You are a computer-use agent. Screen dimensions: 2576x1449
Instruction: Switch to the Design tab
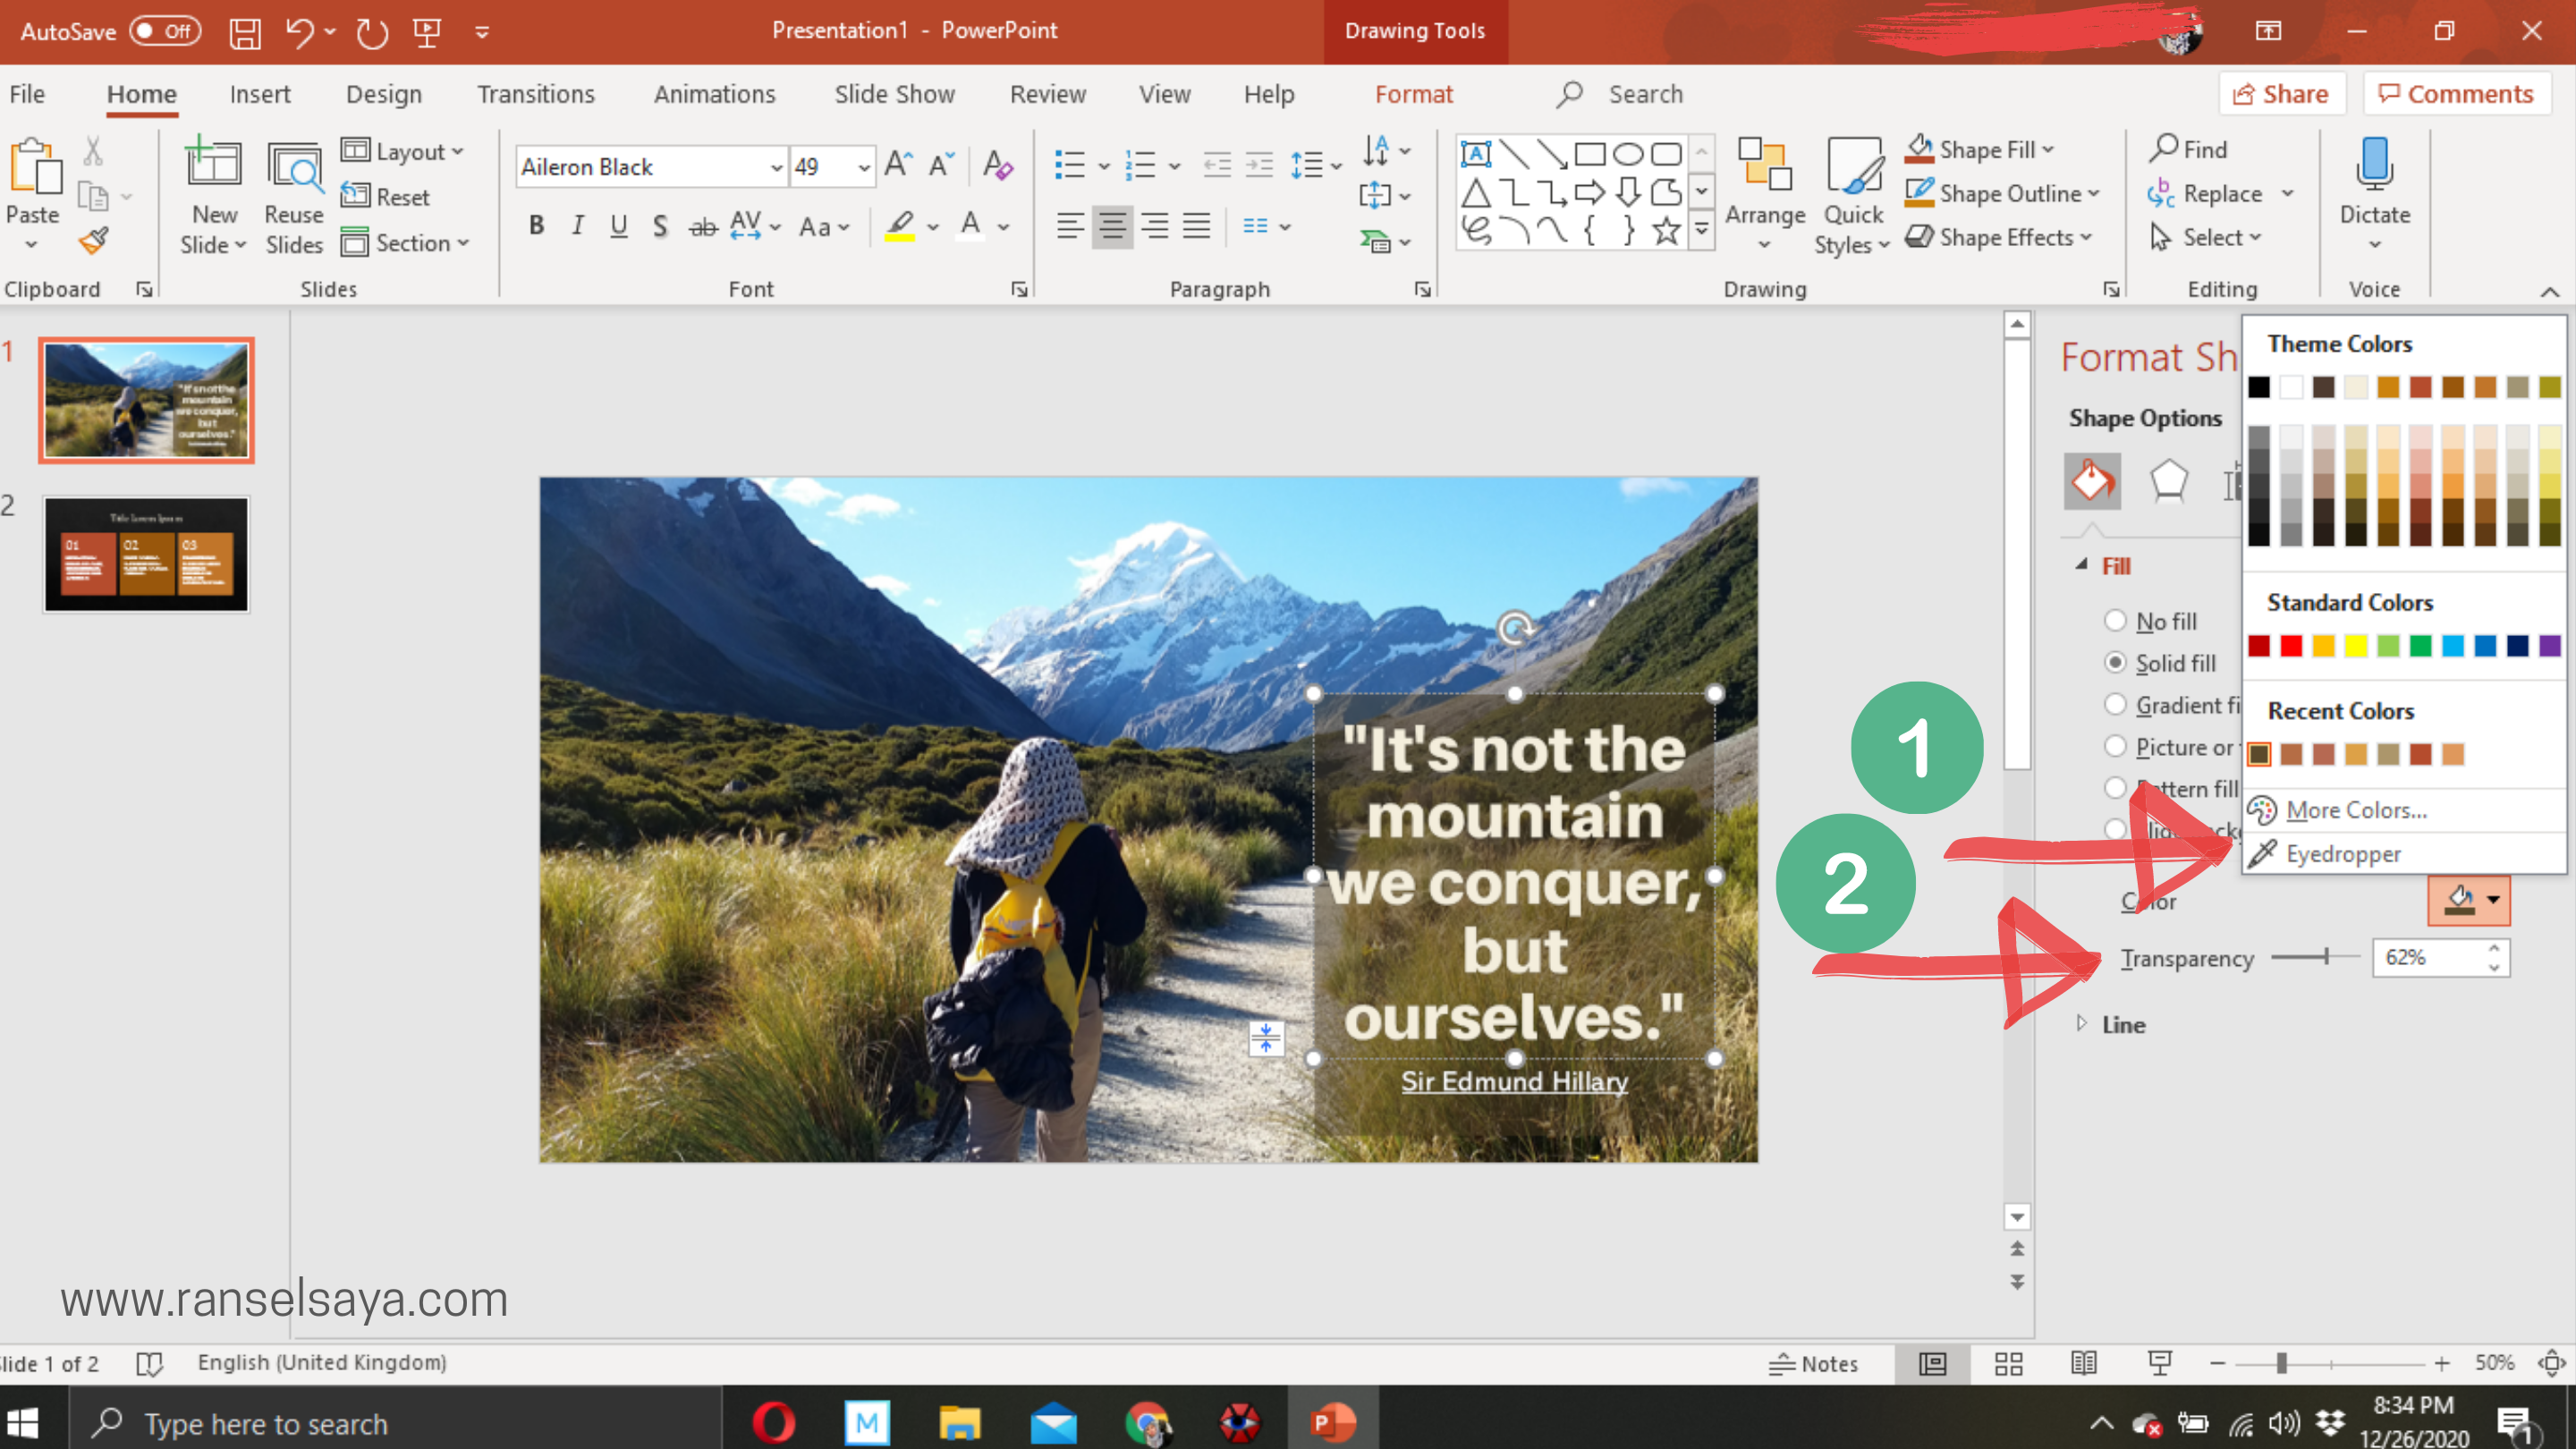(383, 94)
